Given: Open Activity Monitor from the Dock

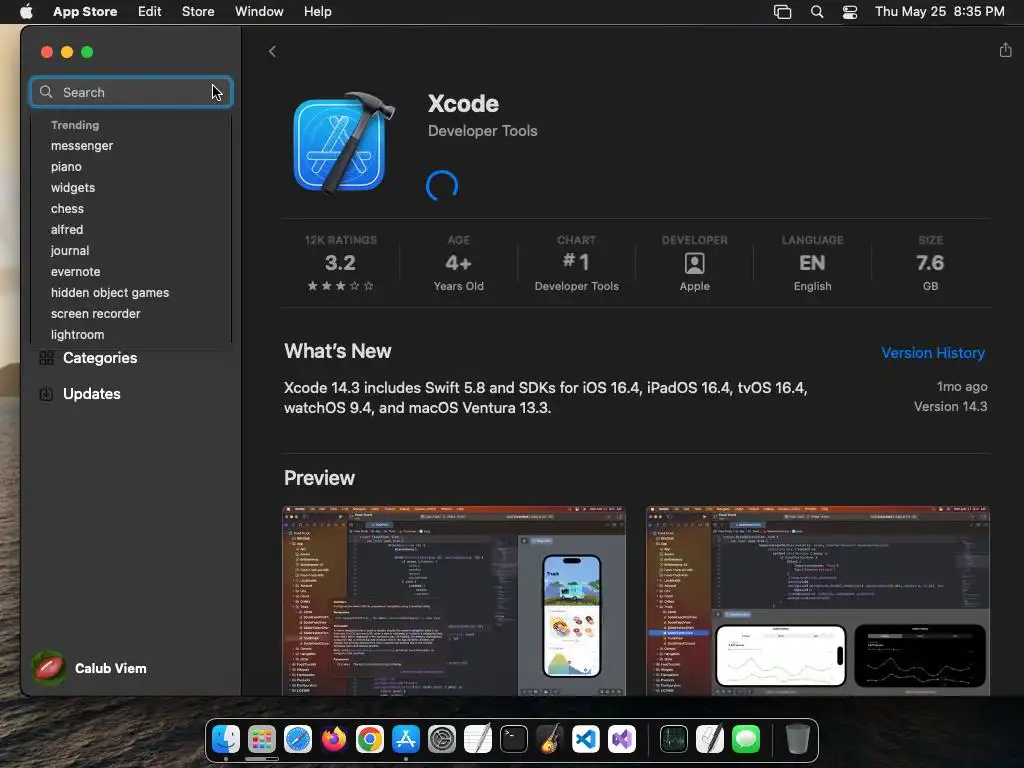Looking at the screenshot, I should [x=673, y=739].
